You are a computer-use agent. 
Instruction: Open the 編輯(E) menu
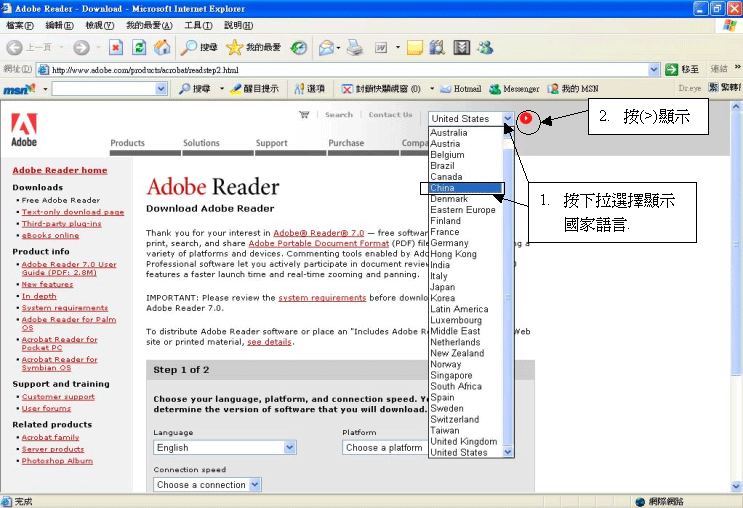[x=59, y=26]
